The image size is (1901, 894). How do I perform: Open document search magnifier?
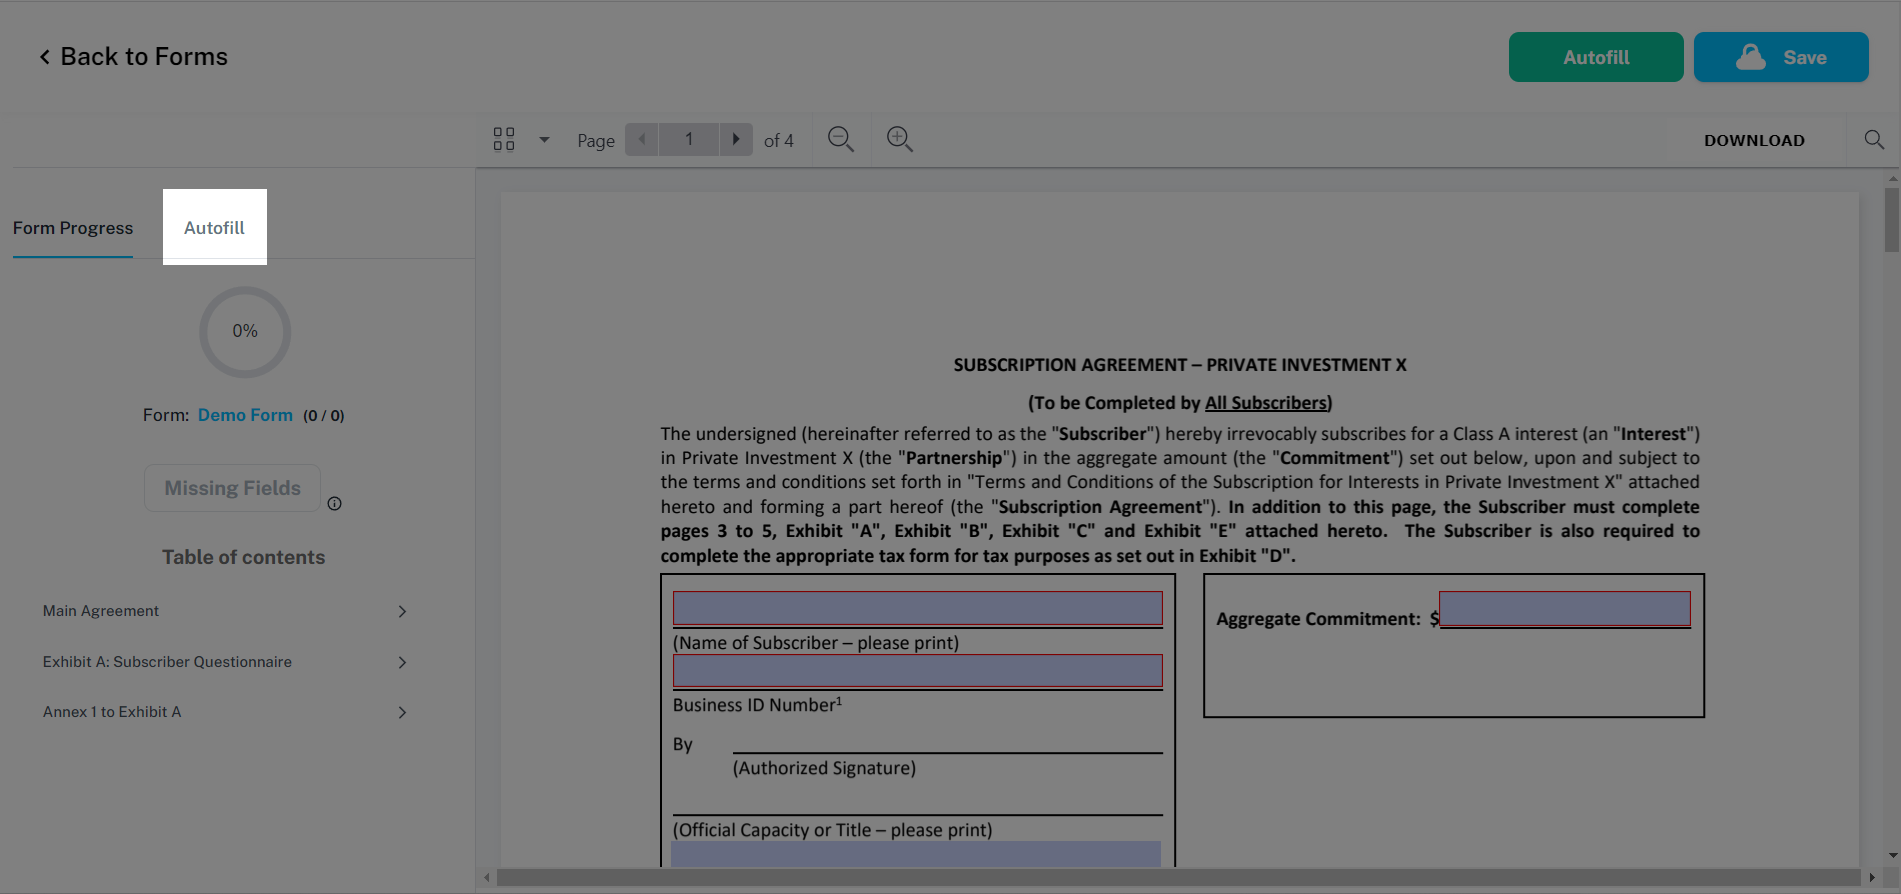[1874, 140]
